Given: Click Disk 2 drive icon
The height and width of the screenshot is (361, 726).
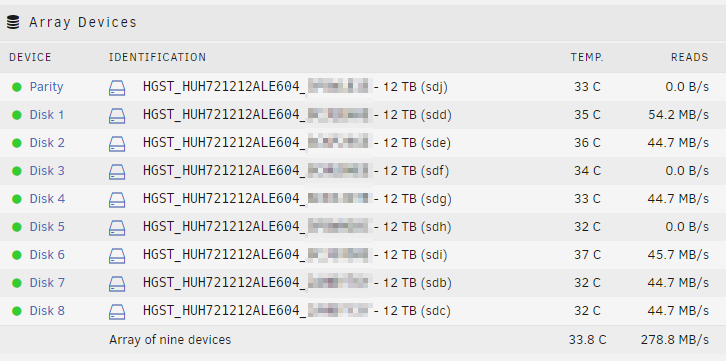Looking at the screenshot, I should [x=117, y=144].
